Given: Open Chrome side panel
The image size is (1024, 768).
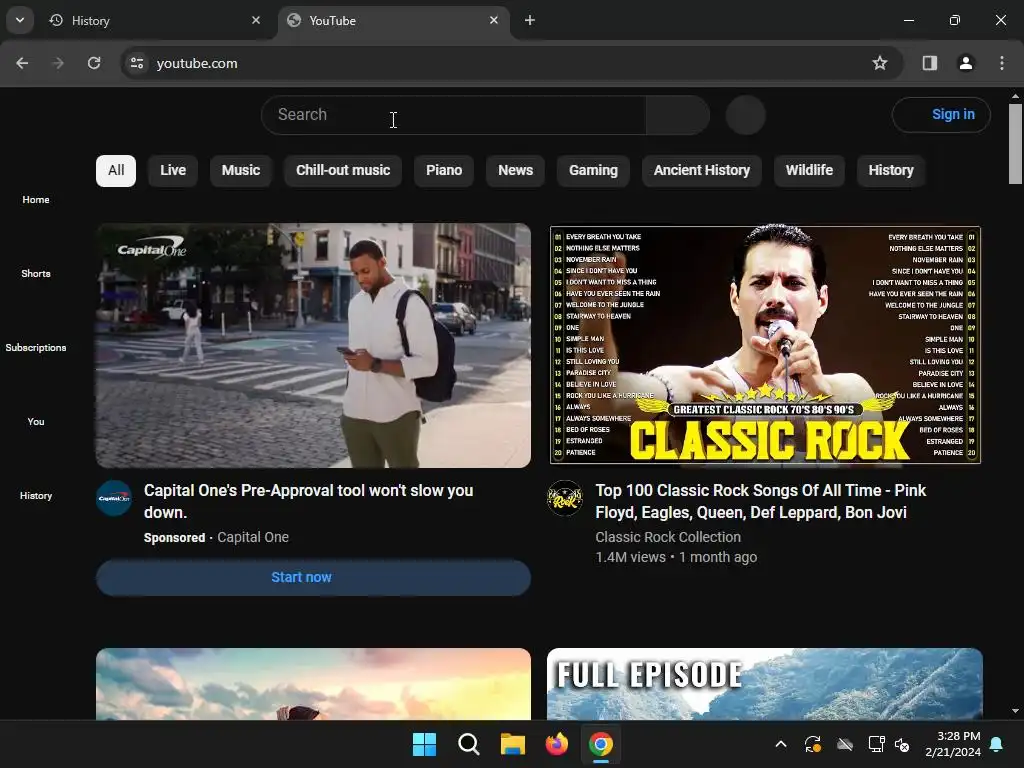Looking at the screenshot, I should click(929, 63).
